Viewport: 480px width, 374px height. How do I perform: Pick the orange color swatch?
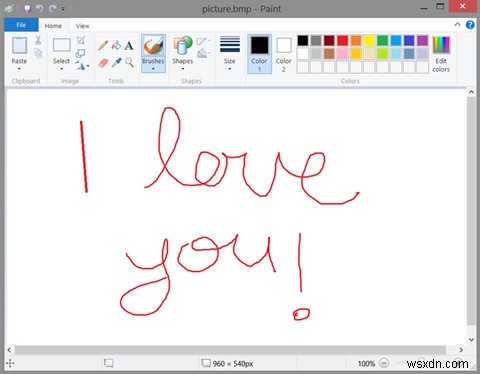point(356,41)
